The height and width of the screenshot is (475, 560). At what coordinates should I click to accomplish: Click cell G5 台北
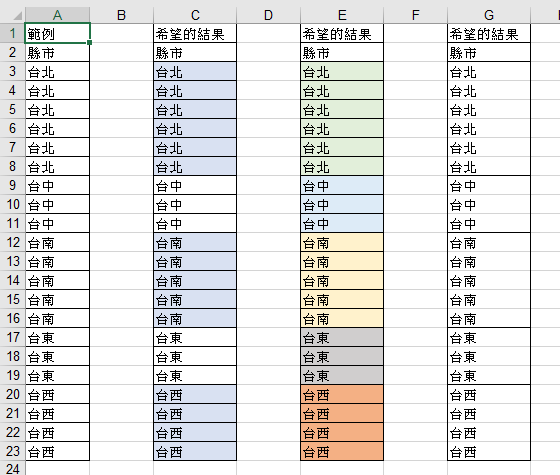489,109
